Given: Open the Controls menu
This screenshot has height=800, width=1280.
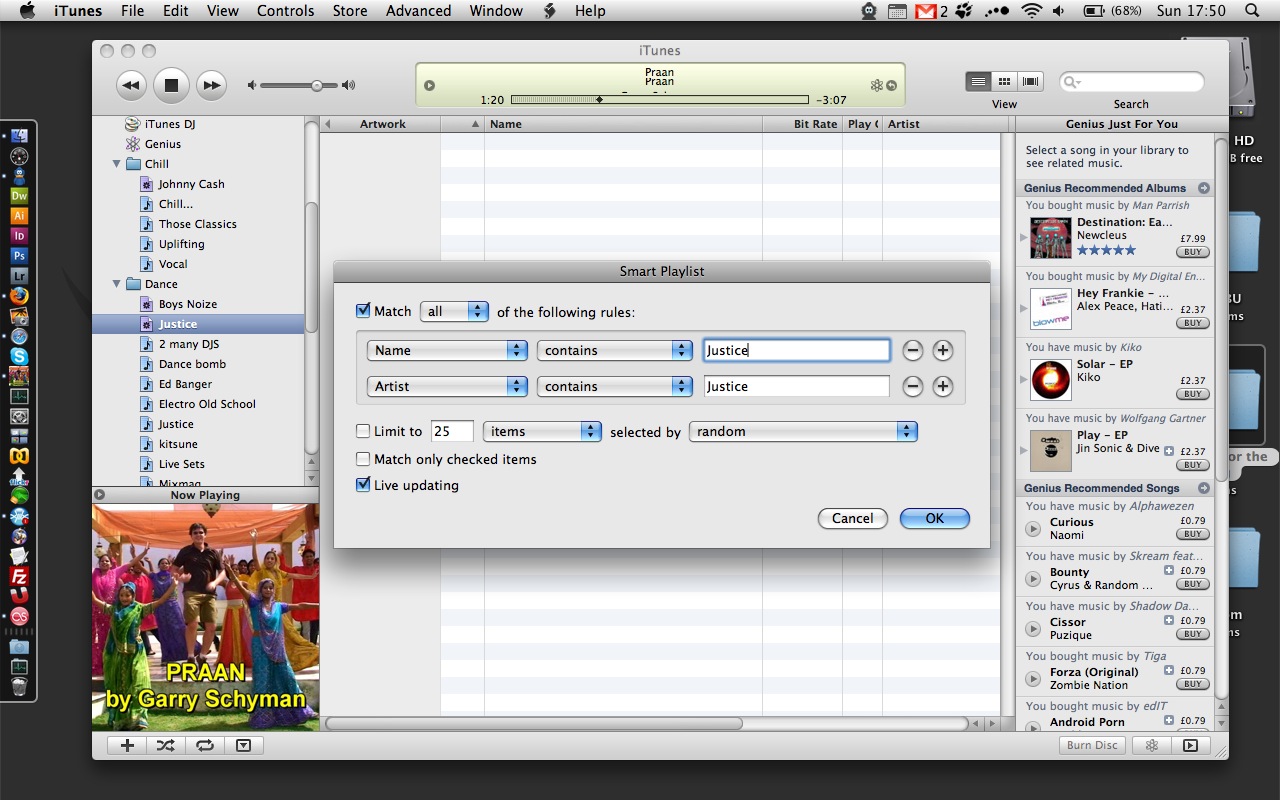Looking at the screenshot, I should pyautogui.click(x=286, y=11).
